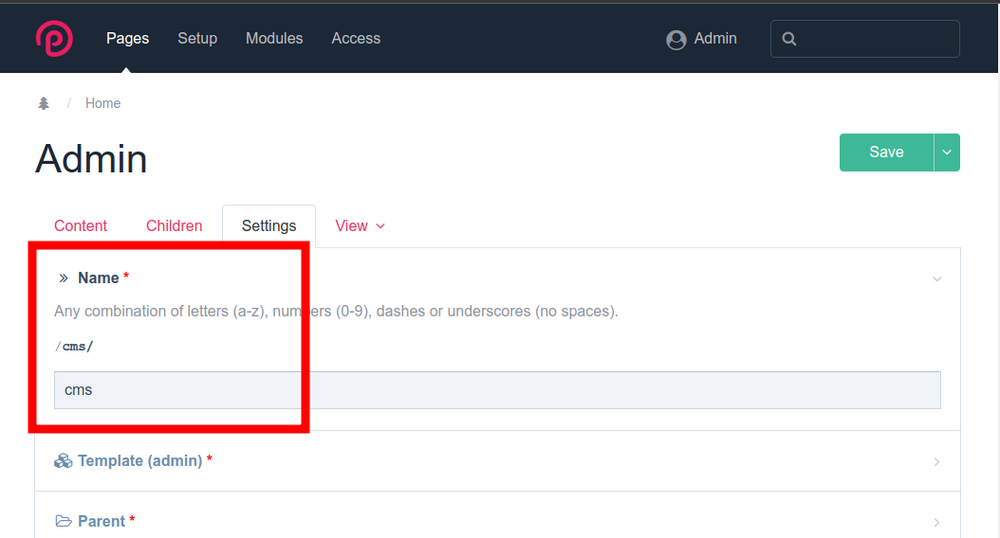Viewport: 1000px width, 538px height.
Task: Click the Name field double-arrow icon
Action: point(63,278)
